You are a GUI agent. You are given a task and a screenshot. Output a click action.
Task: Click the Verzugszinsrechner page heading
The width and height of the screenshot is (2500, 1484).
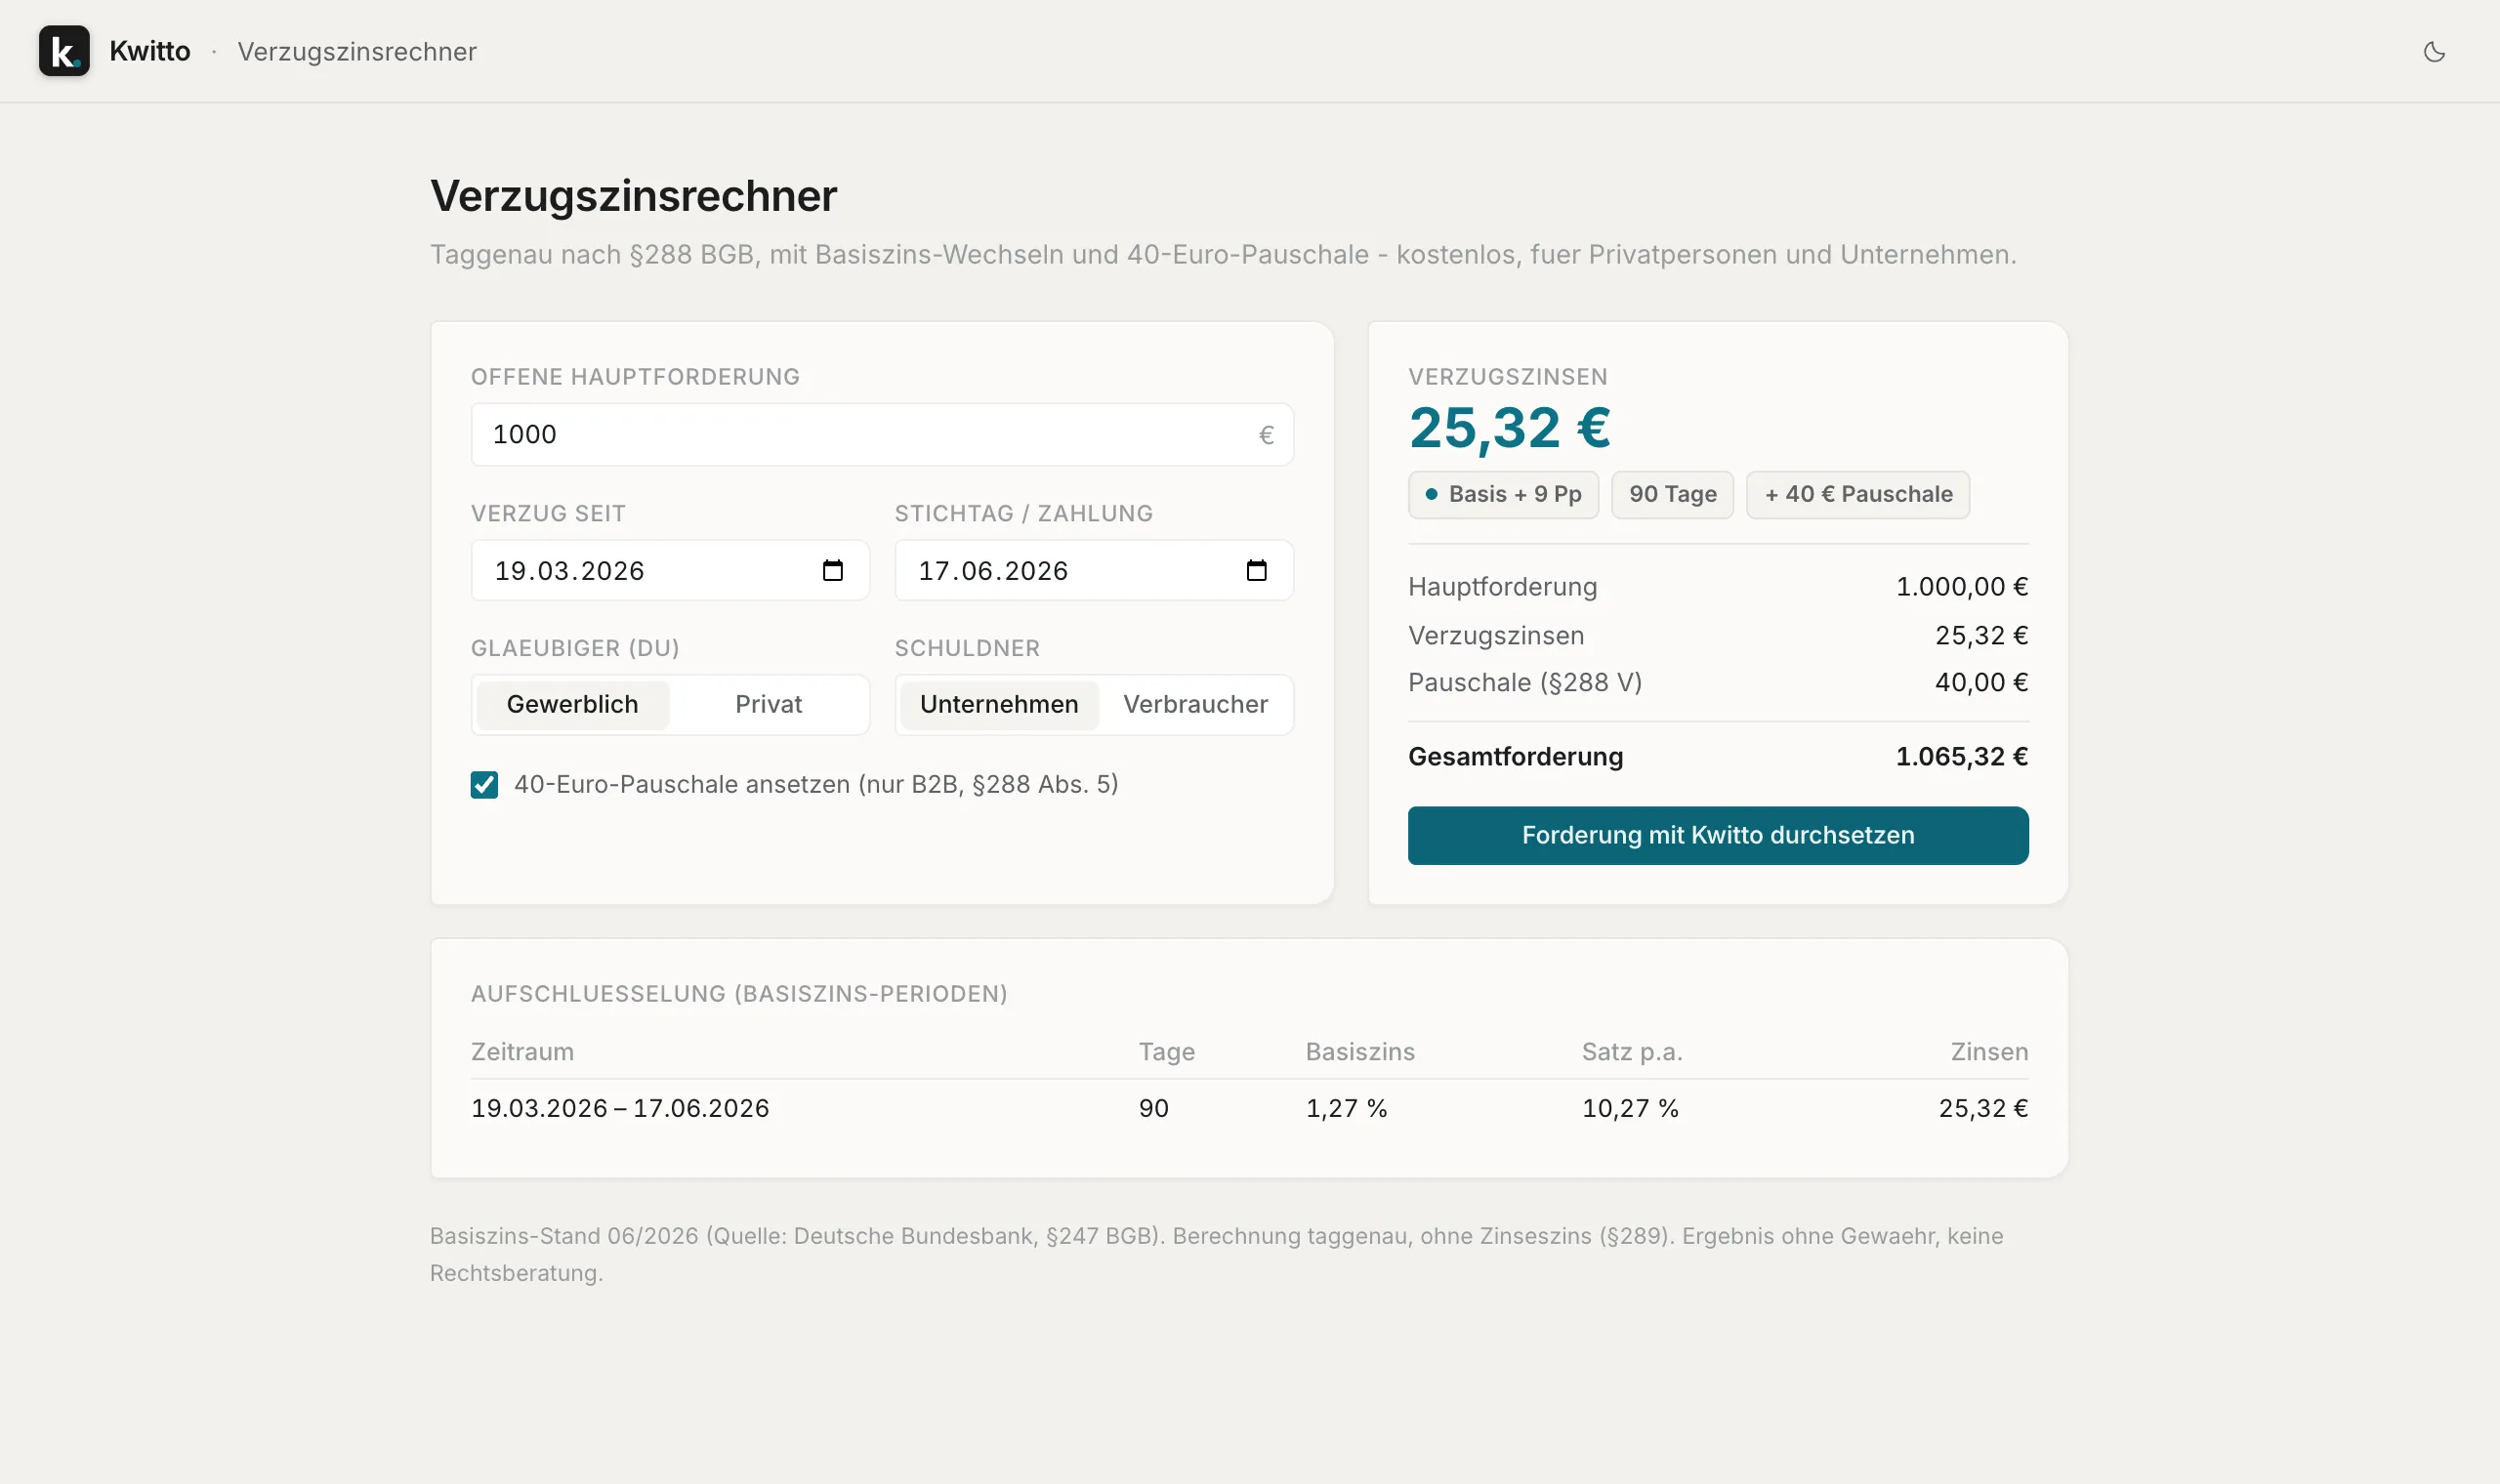633,196
